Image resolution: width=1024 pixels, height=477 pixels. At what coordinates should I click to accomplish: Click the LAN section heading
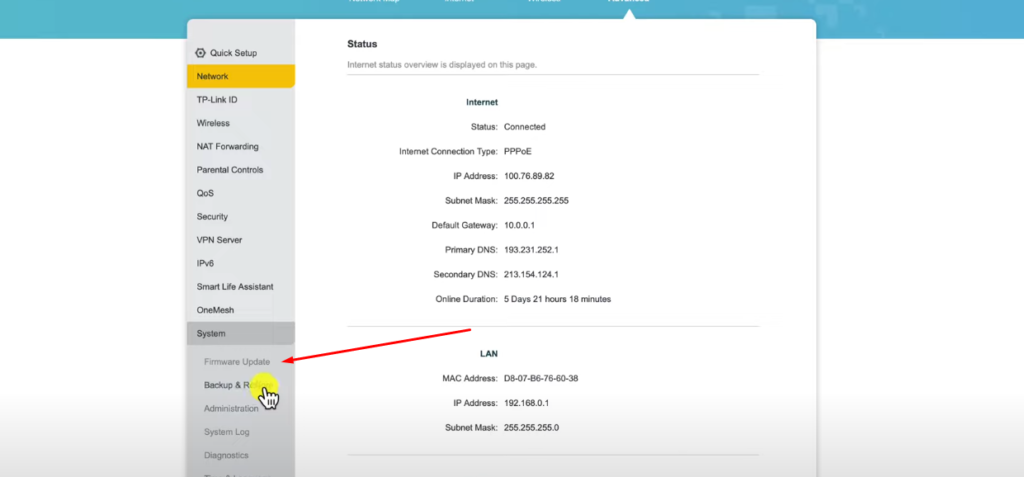[488, 354]
